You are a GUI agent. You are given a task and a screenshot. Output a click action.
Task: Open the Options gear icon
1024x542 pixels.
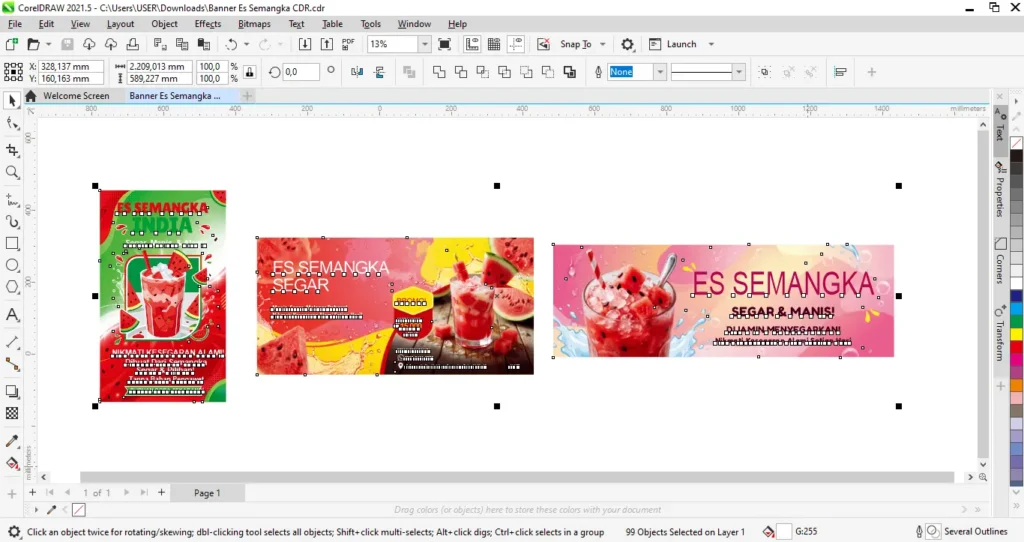coord(627,44)
